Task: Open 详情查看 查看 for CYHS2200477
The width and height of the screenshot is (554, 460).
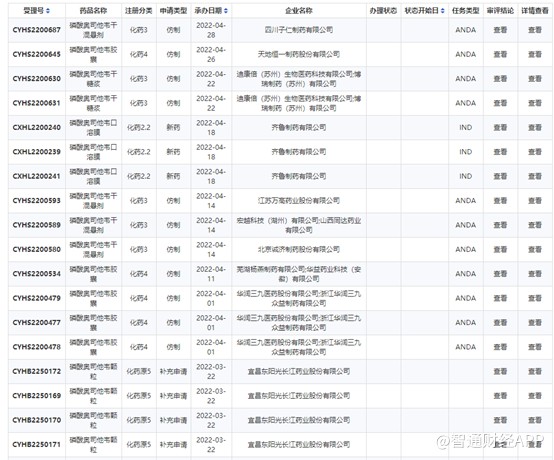Action: pos(535,323)
